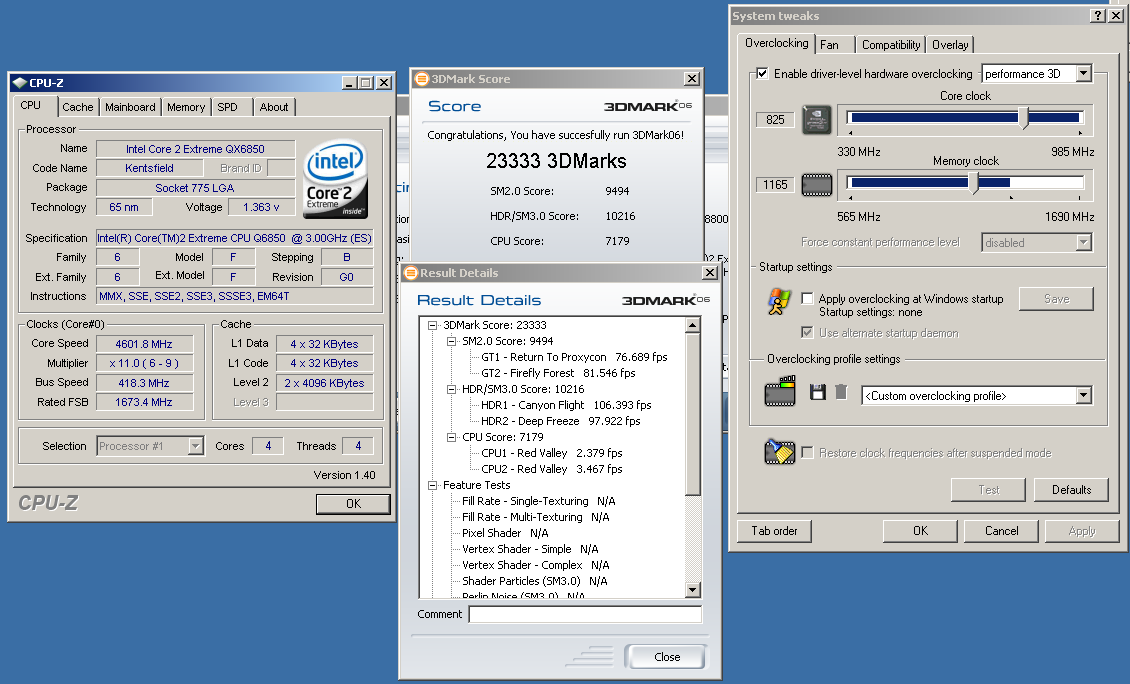This screenshot has width=1130, height=684.
Task: Save the overclocking profile with the floppy icon
Action: pos(818,393)
